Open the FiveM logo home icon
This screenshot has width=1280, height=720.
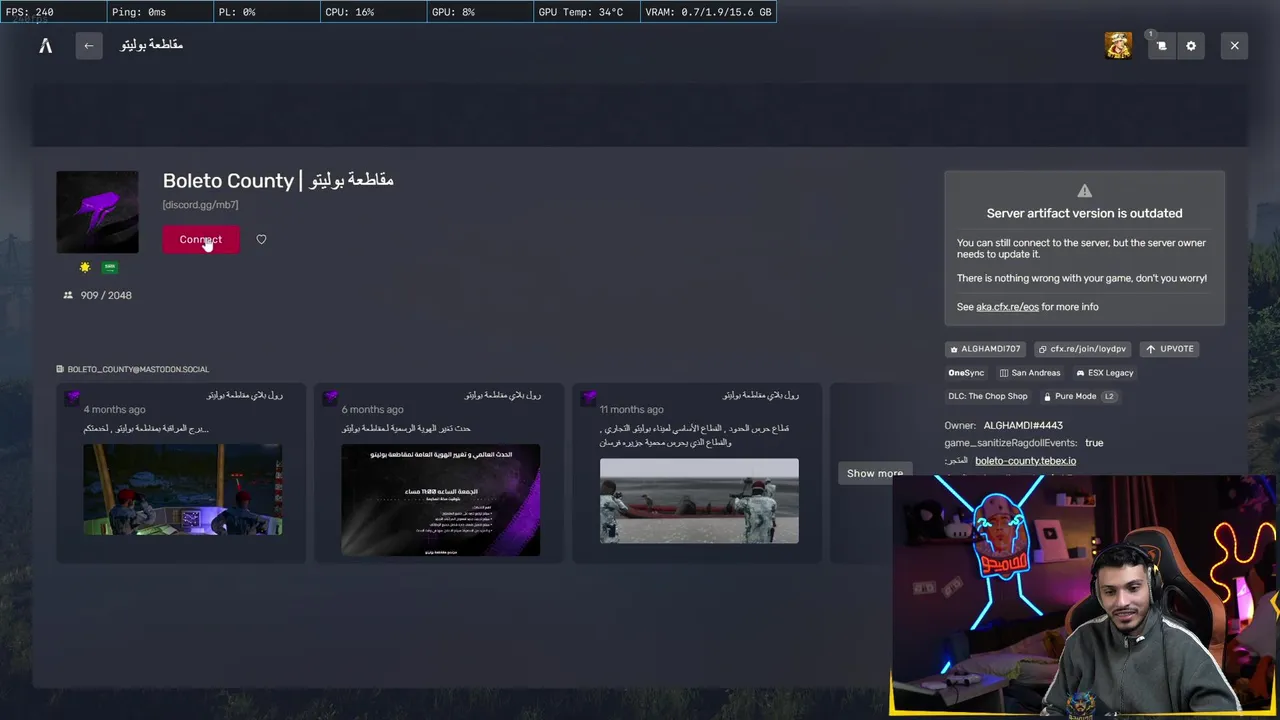[46, 45]
